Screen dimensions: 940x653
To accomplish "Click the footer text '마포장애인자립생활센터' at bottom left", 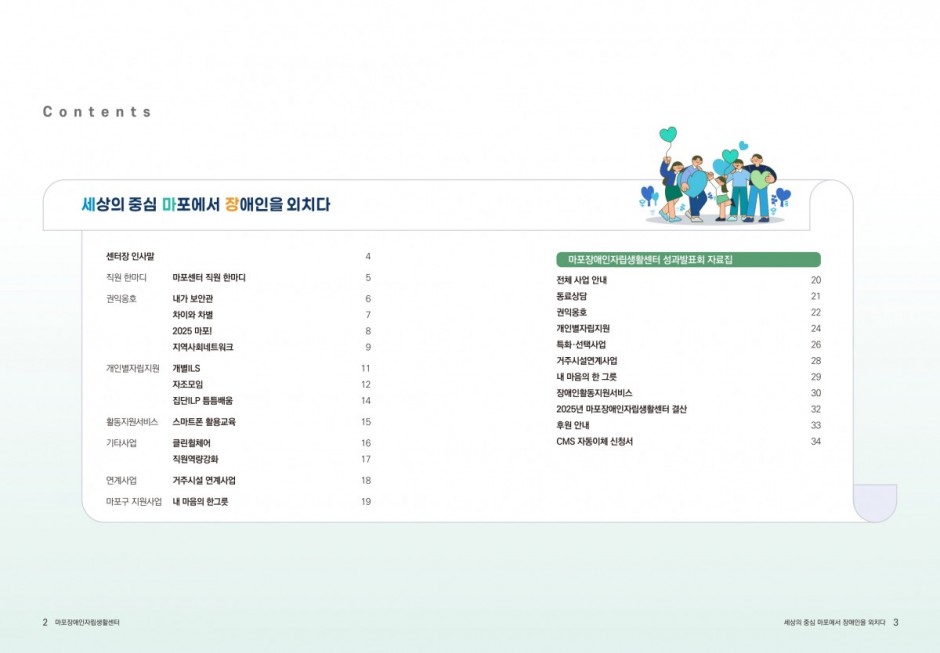I will [87, 622].
